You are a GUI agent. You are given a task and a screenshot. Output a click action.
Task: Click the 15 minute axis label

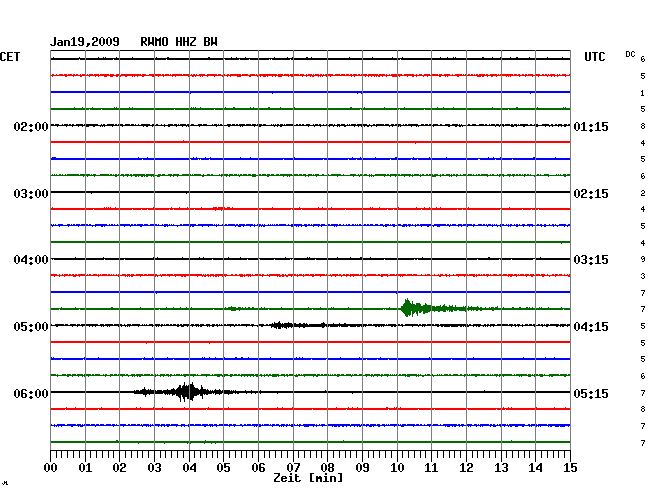point(570,468)
